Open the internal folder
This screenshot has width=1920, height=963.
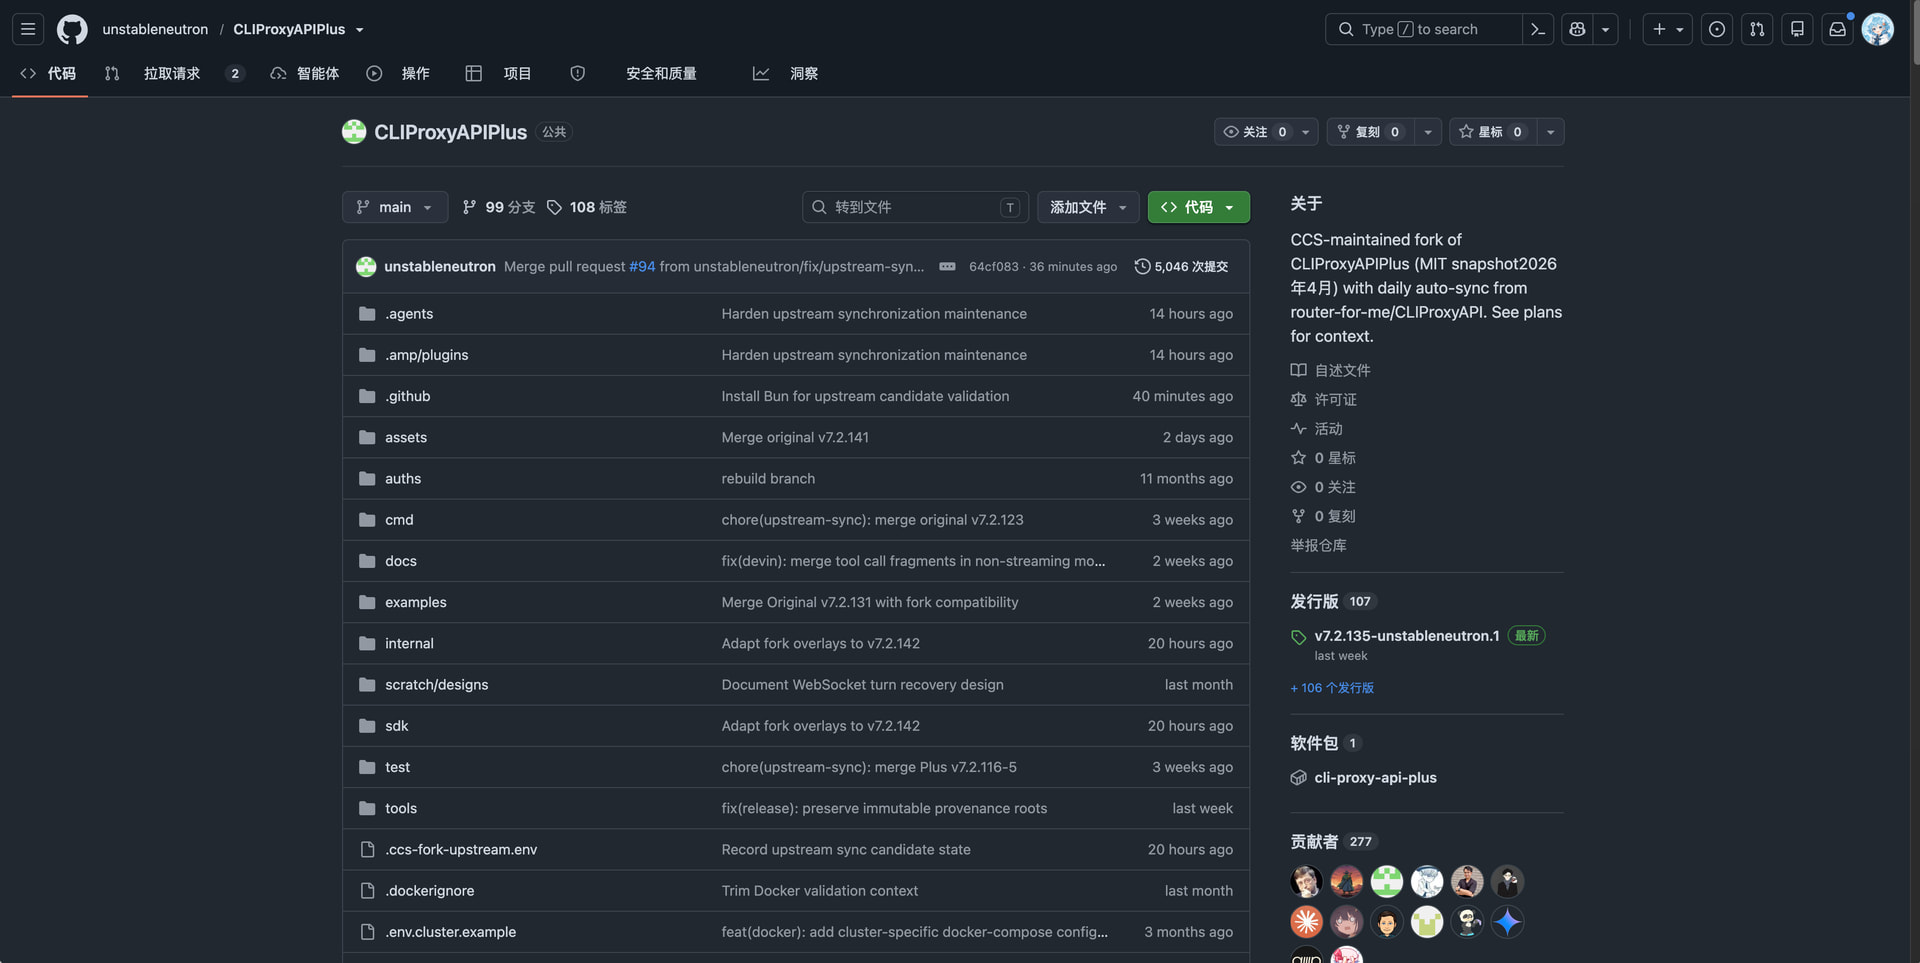click(x=409, y=643)
